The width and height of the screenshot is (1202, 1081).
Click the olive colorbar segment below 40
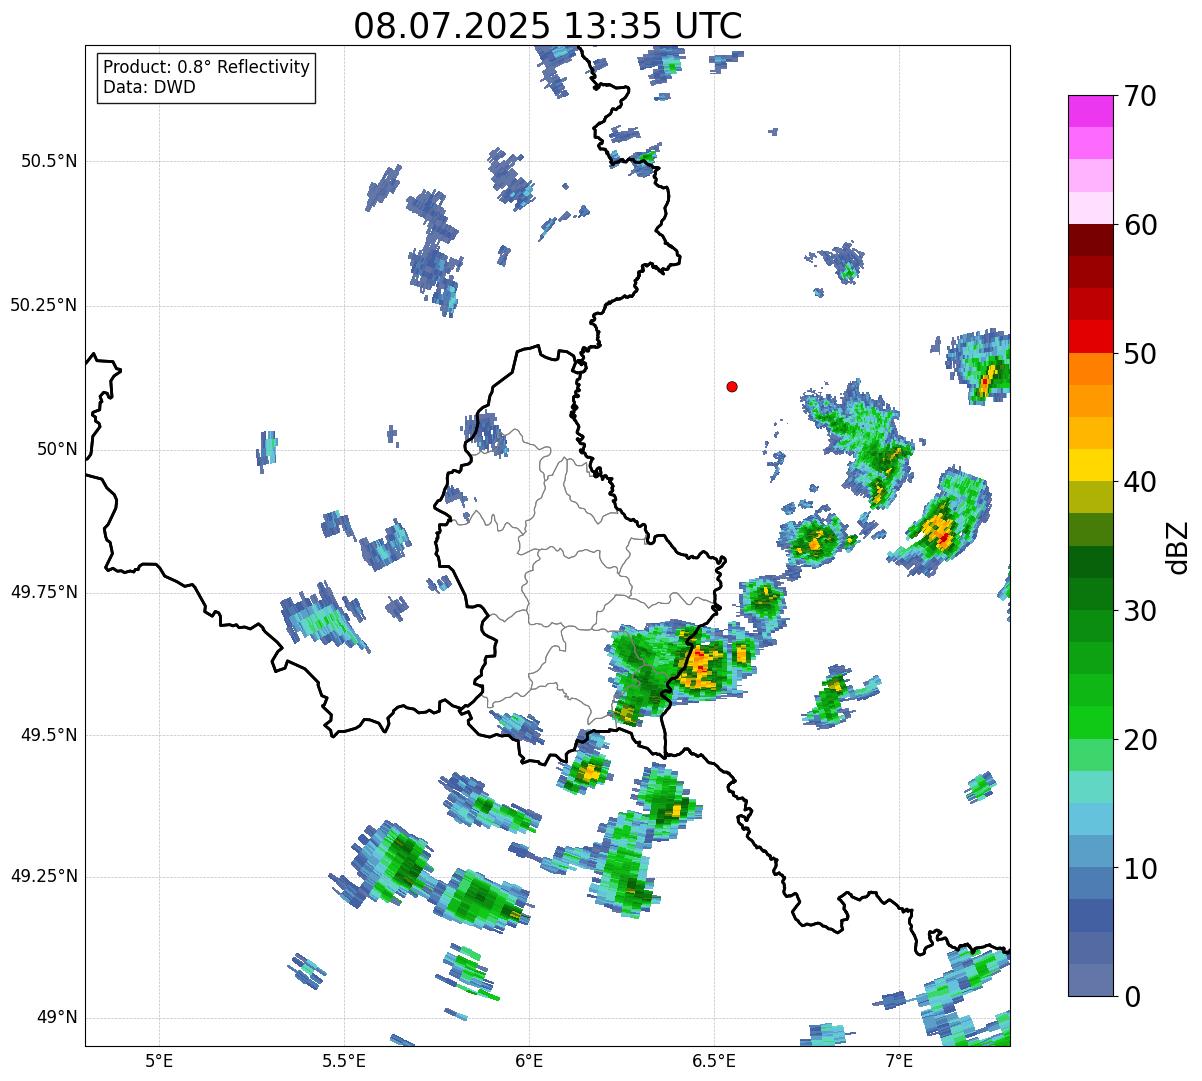tap(1090, 498)
